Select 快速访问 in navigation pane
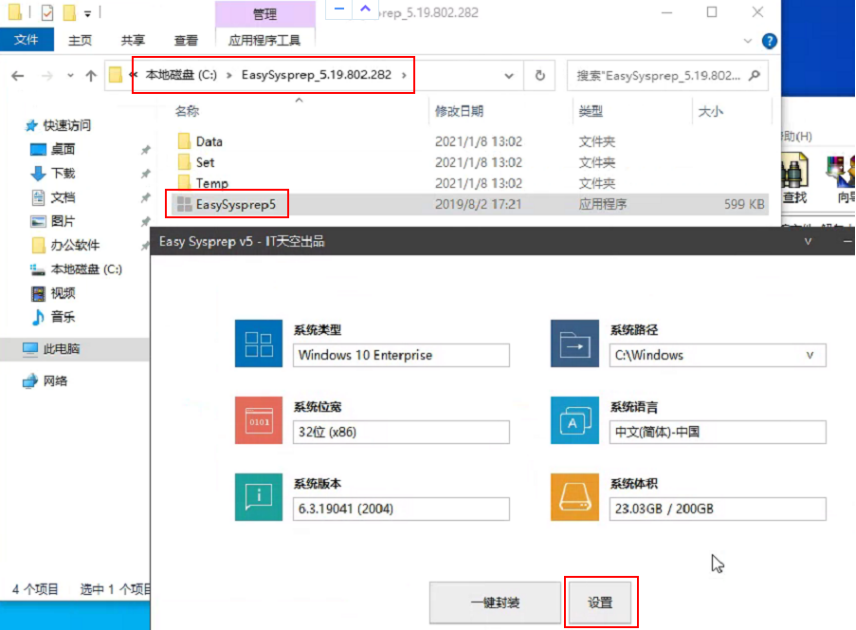The height and width of the screenshot is (630, 856). 58,125
